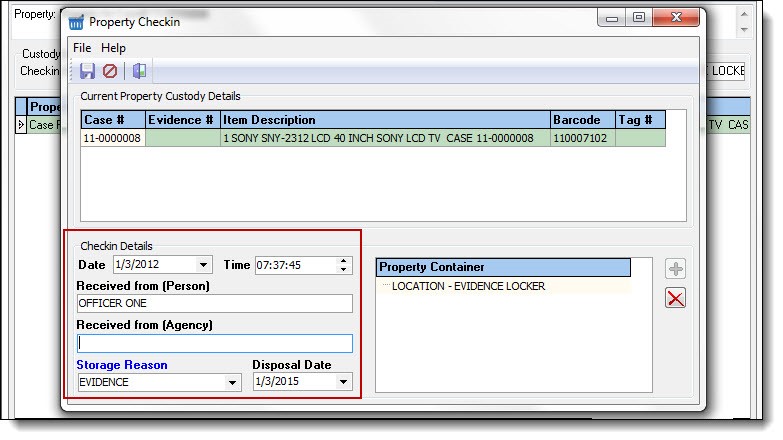Sort by Item Description column header
Screen dimensions: 783x440
(x=384, y=120)
